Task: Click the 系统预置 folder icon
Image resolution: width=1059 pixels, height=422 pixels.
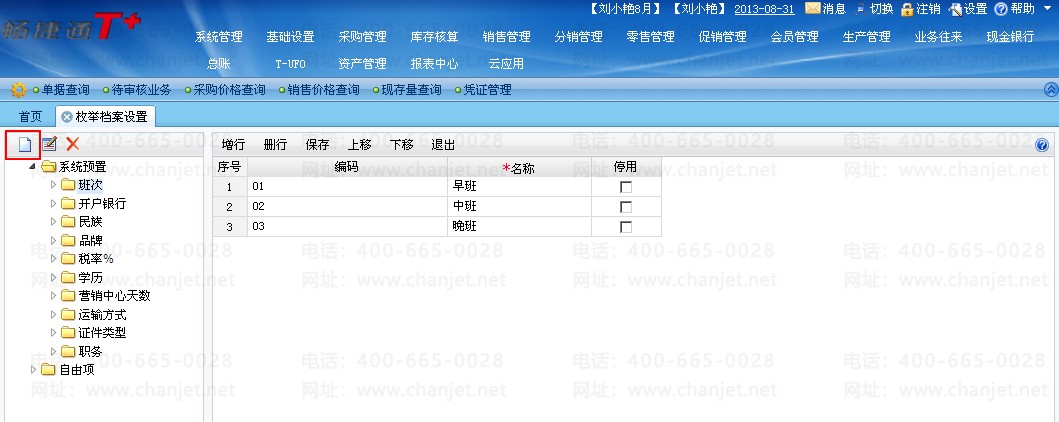Action: click(x=48, y=166)
